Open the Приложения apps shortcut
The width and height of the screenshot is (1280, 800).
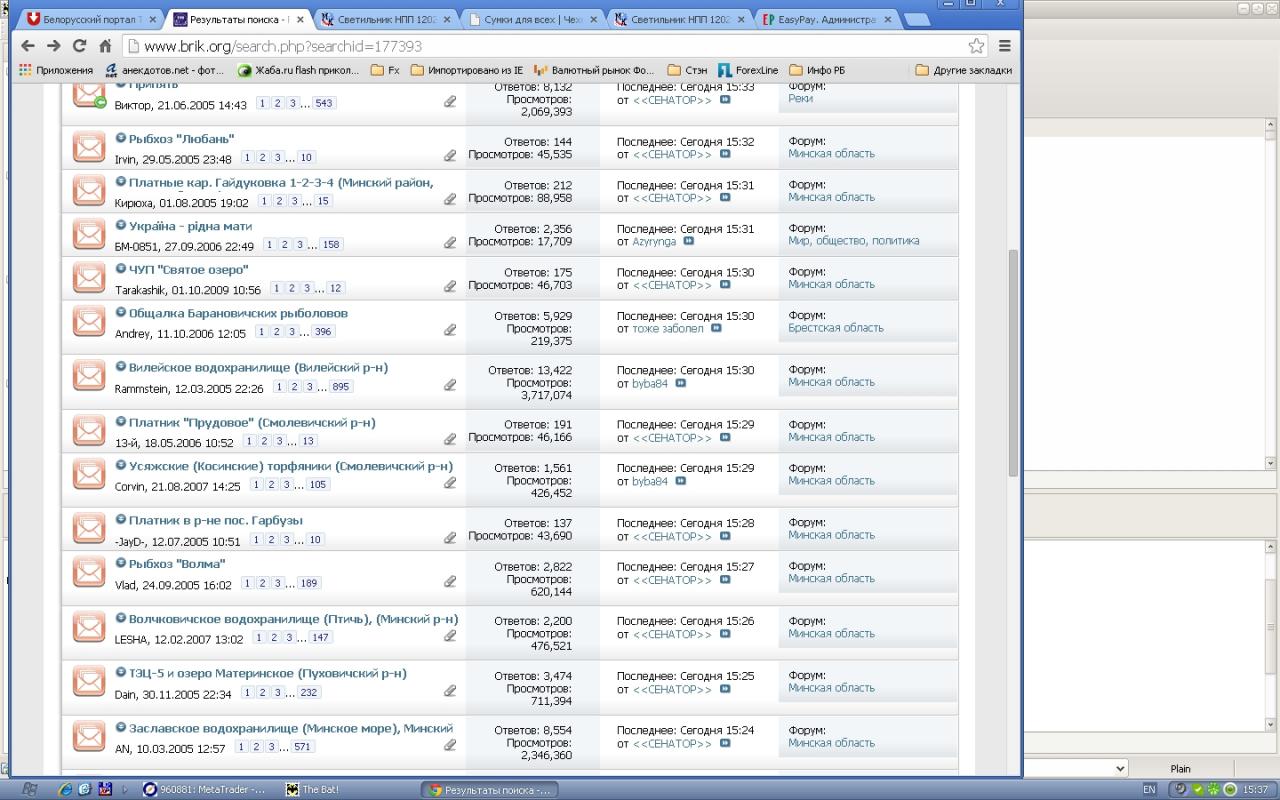coord(56,70)
